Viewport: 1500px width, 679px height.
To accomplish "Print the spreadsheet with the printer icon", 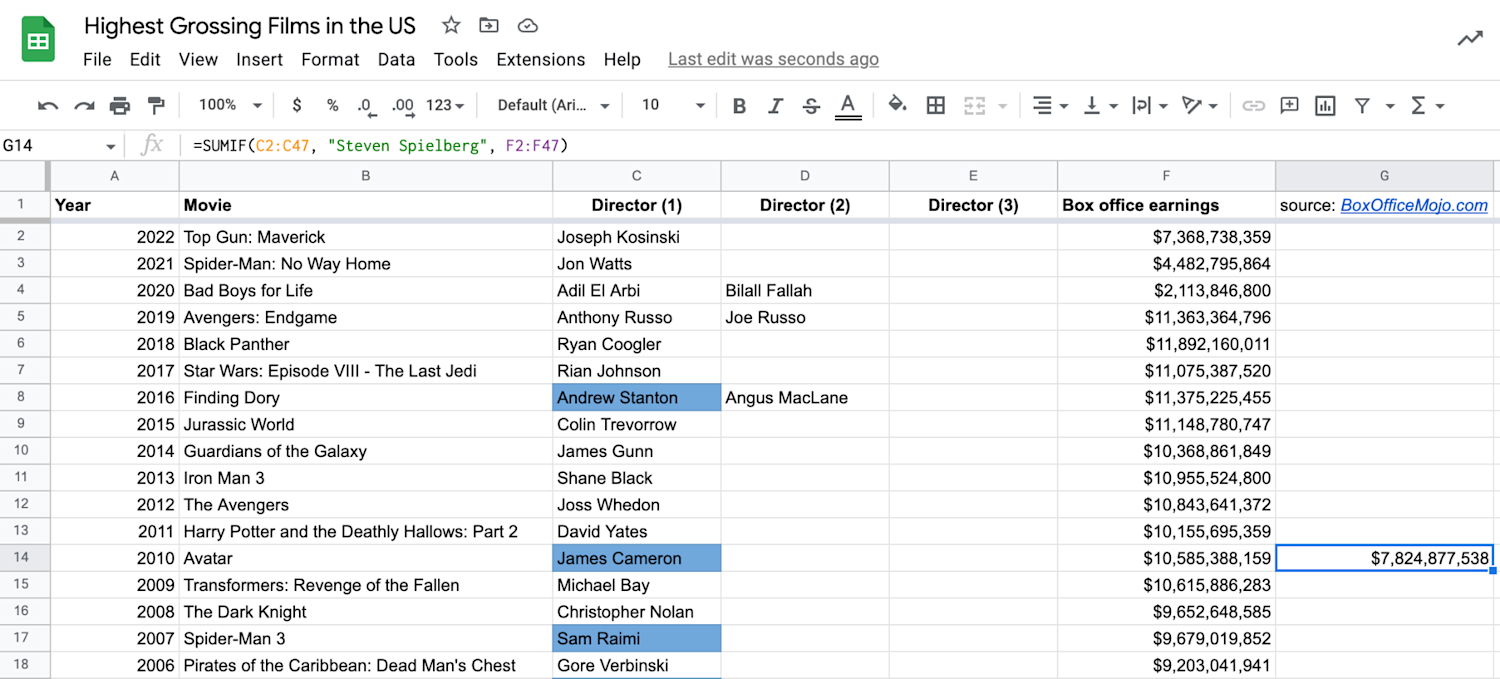I will pyautogui.click(x=120, y=105).
